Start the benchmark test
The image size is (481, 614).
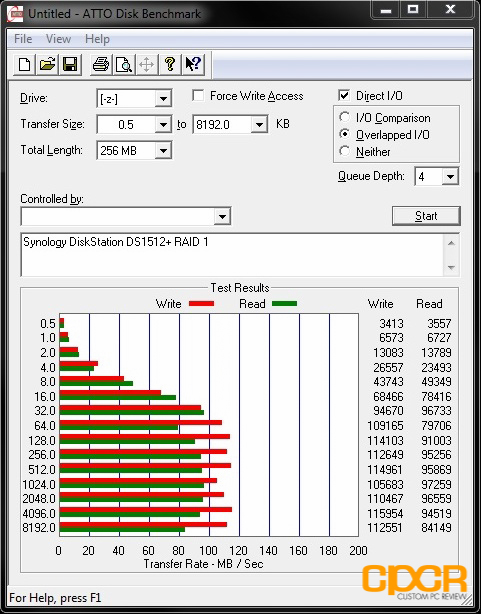[426, 216]
